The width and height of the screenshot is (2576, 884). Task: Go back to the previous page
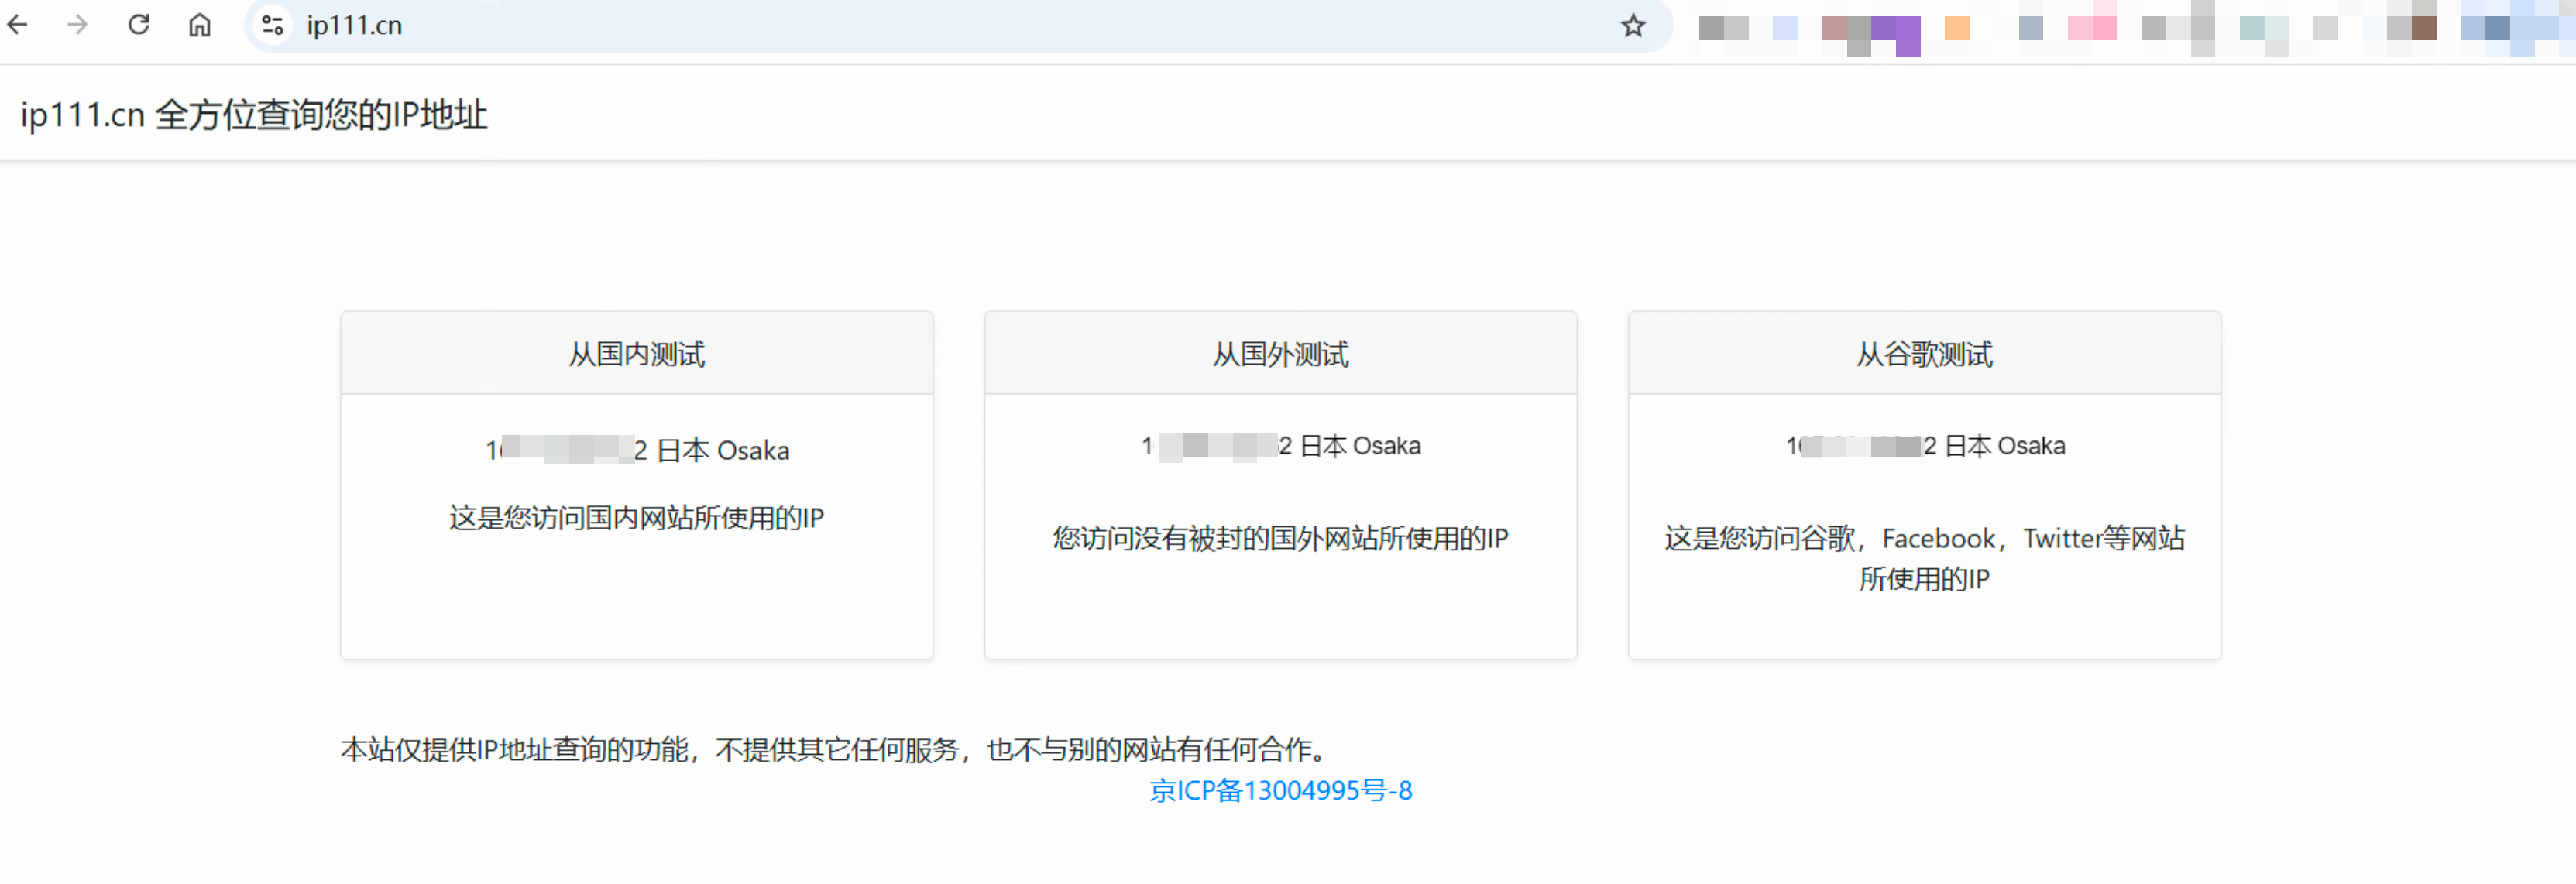18,25
